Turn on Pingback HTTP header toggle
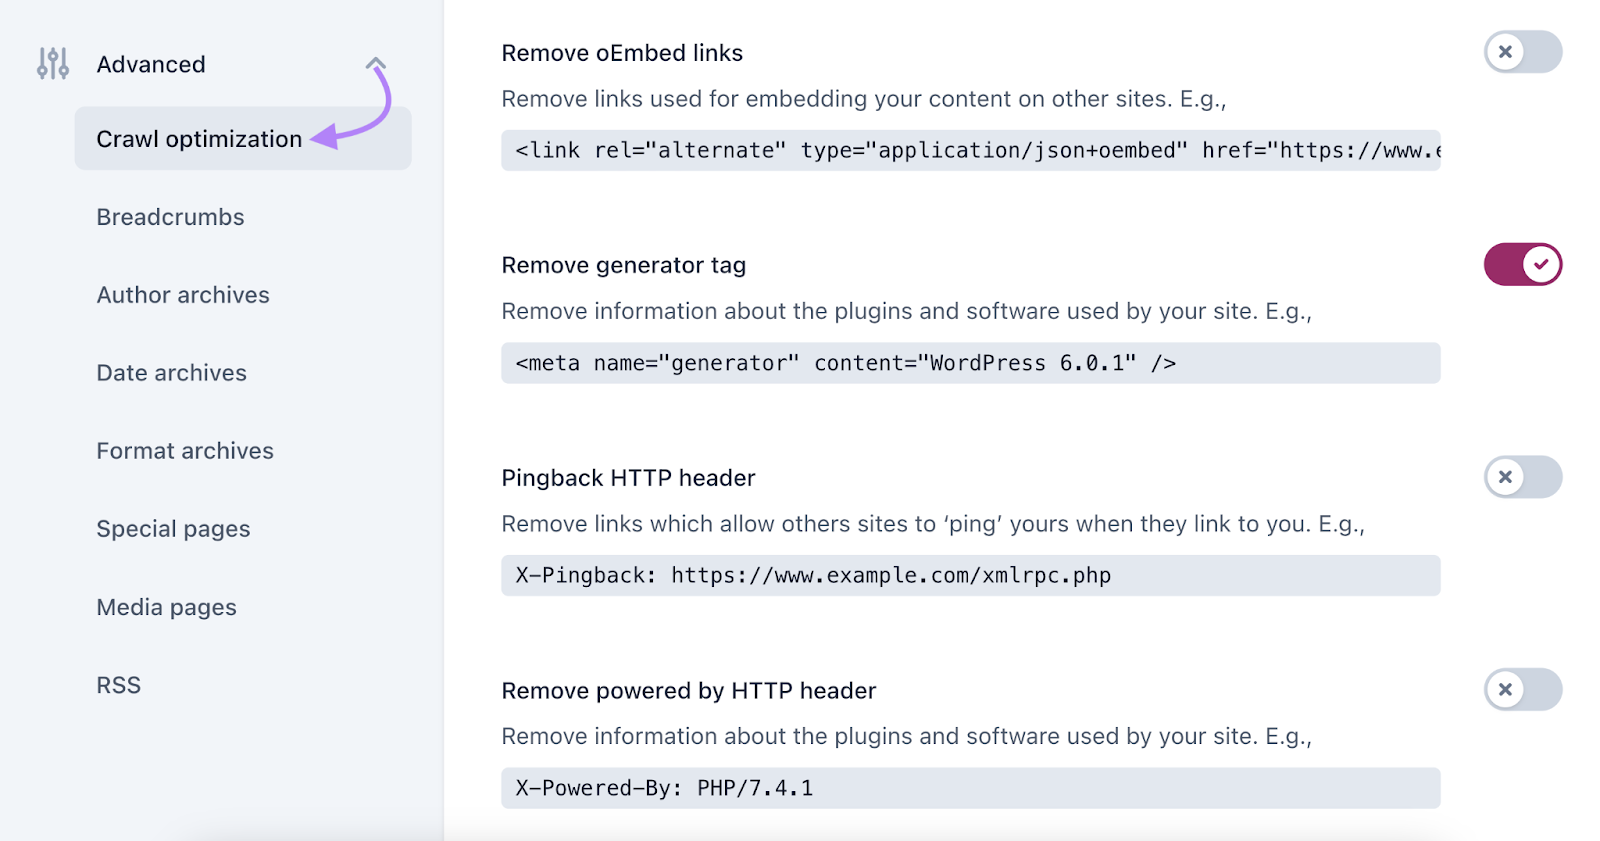 coord(1522,477)
